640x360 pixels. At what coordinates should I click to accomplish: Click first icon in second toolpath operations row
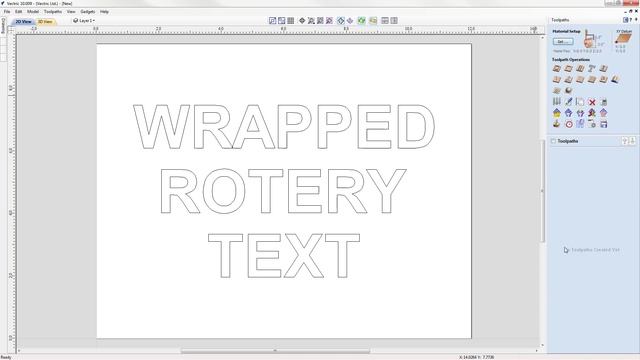tap(557, 80)
